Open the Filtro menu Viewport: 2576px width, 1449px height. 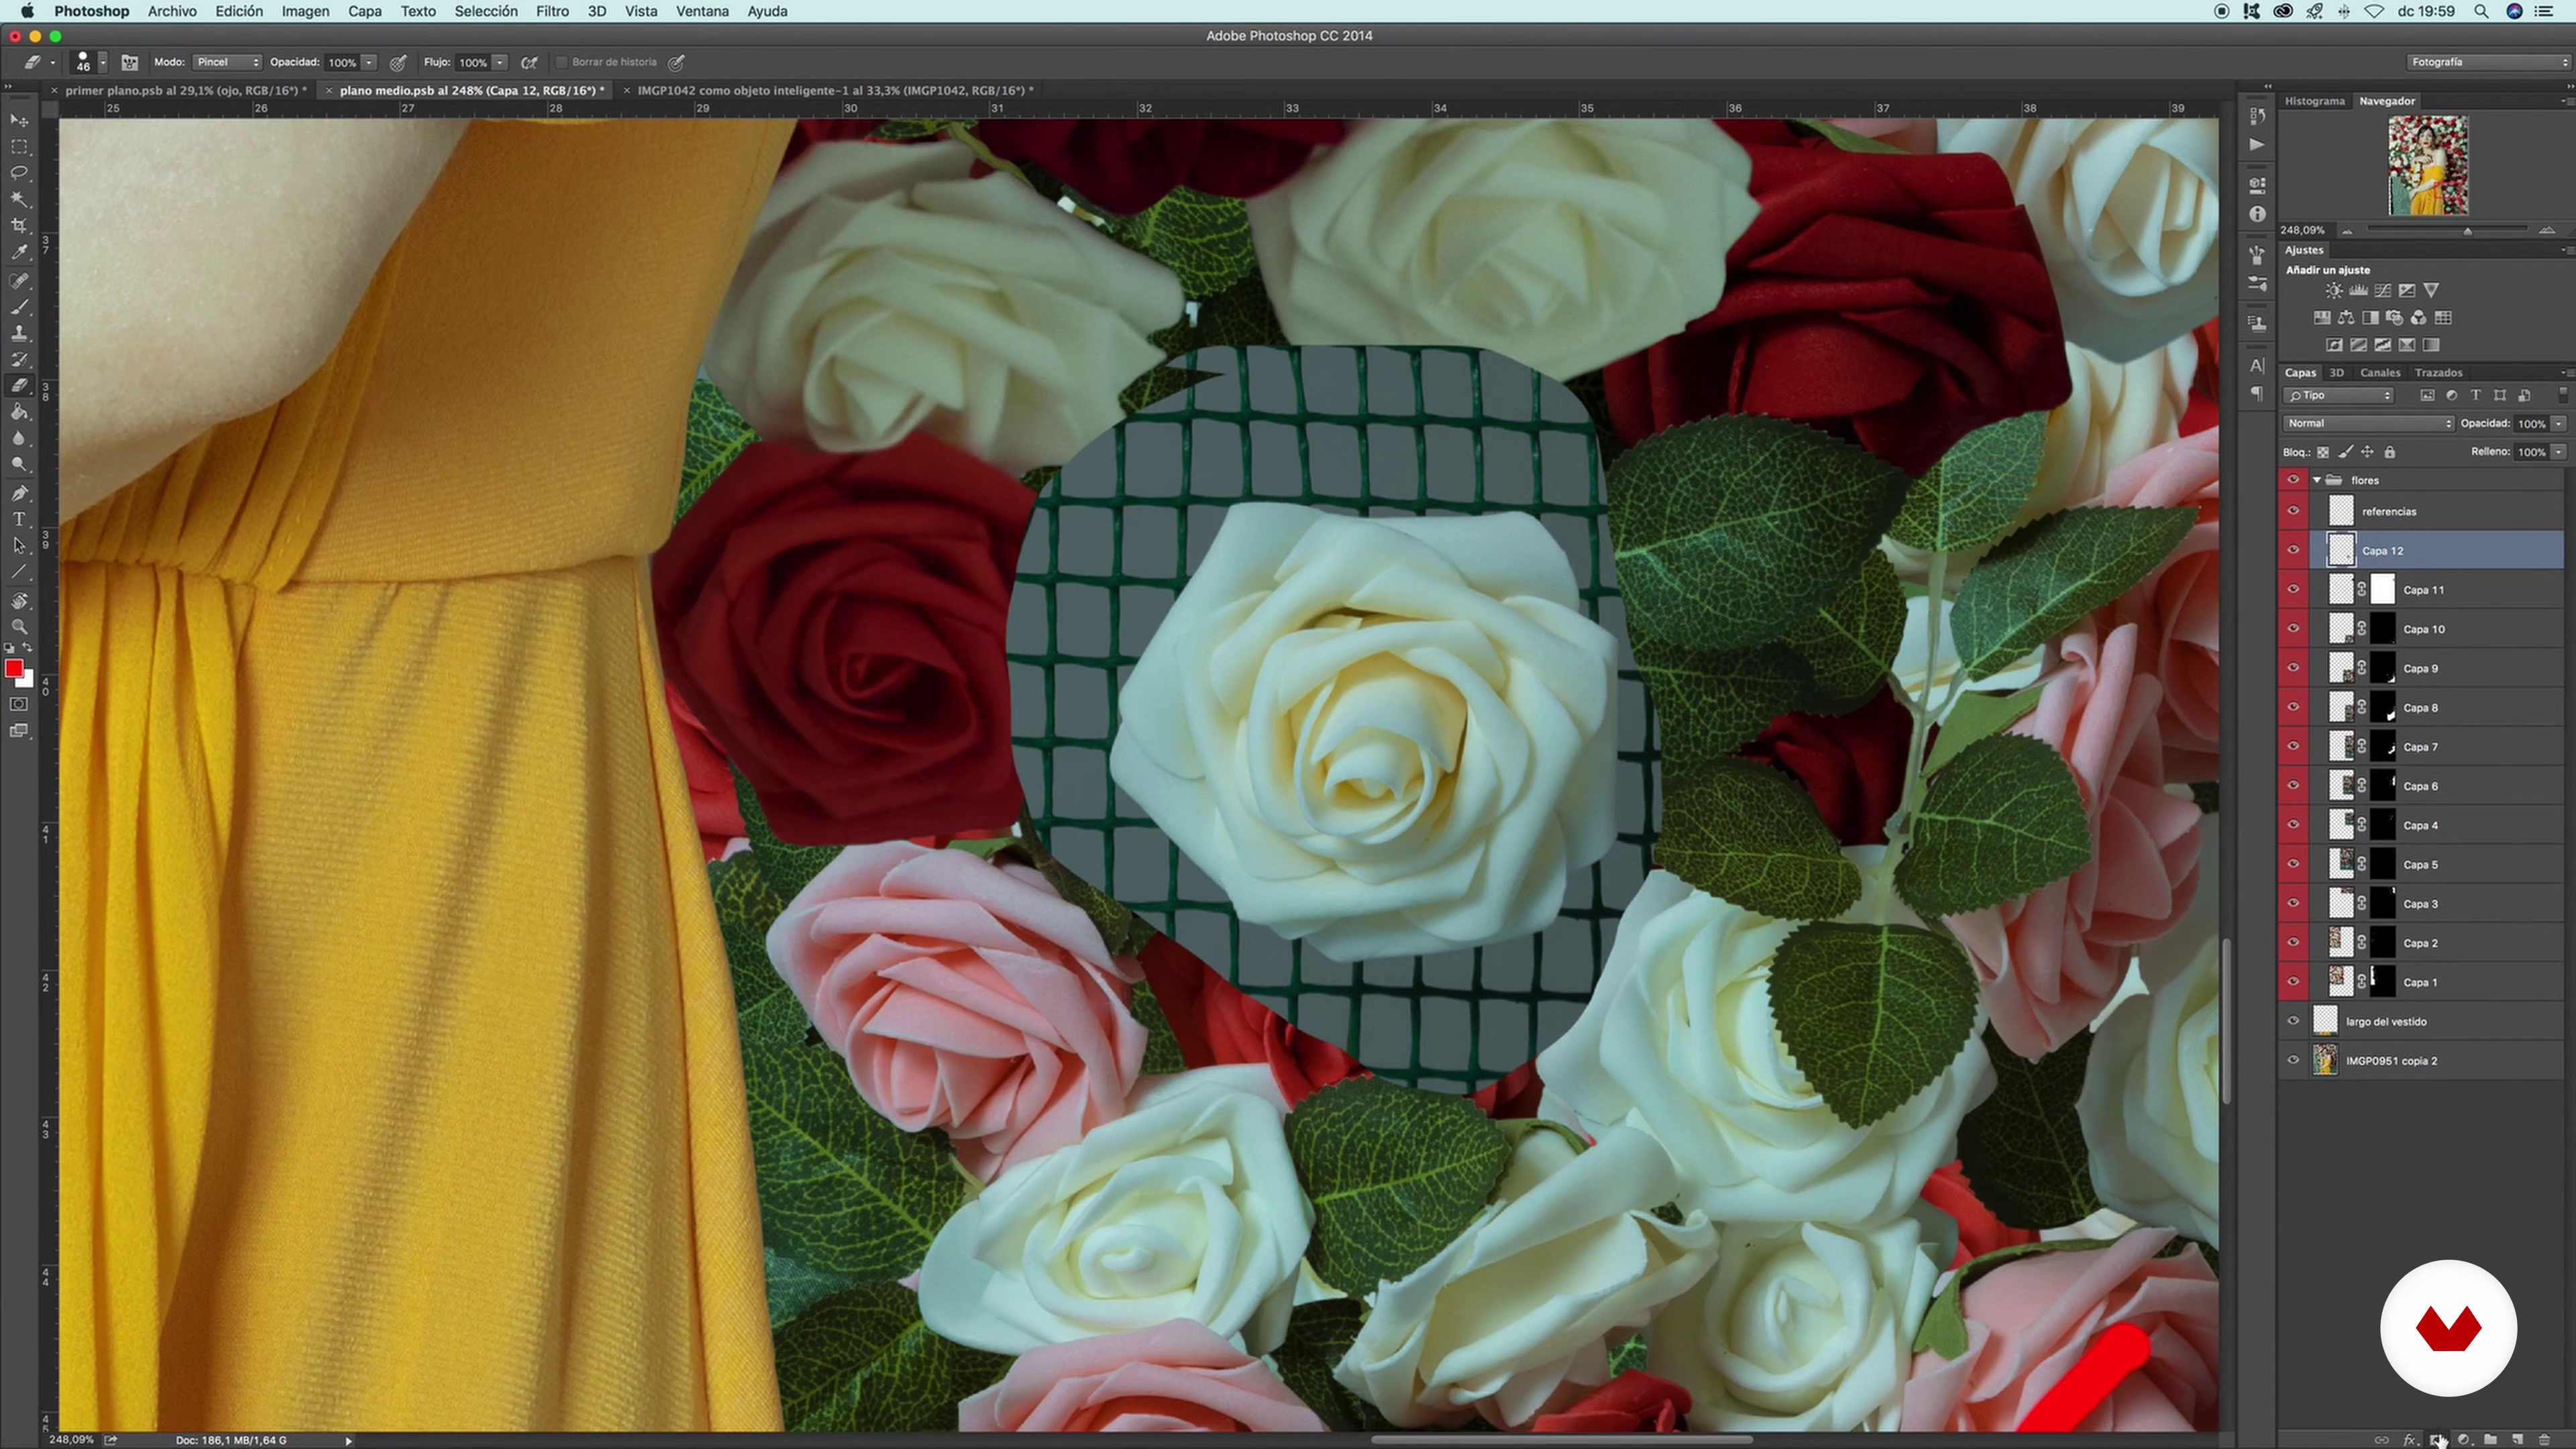[x=552, y=11]
